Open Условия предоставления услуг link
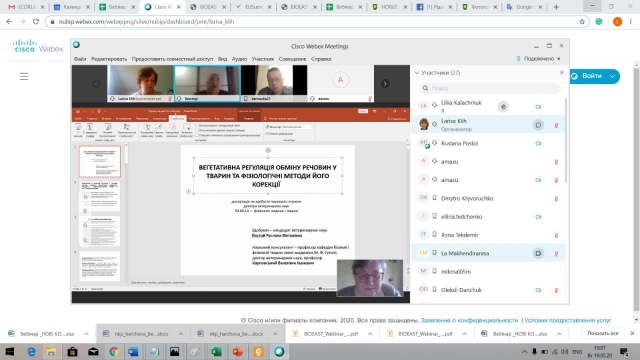Image resolution: width=640 pixels, height=360 pixels. 568,320
